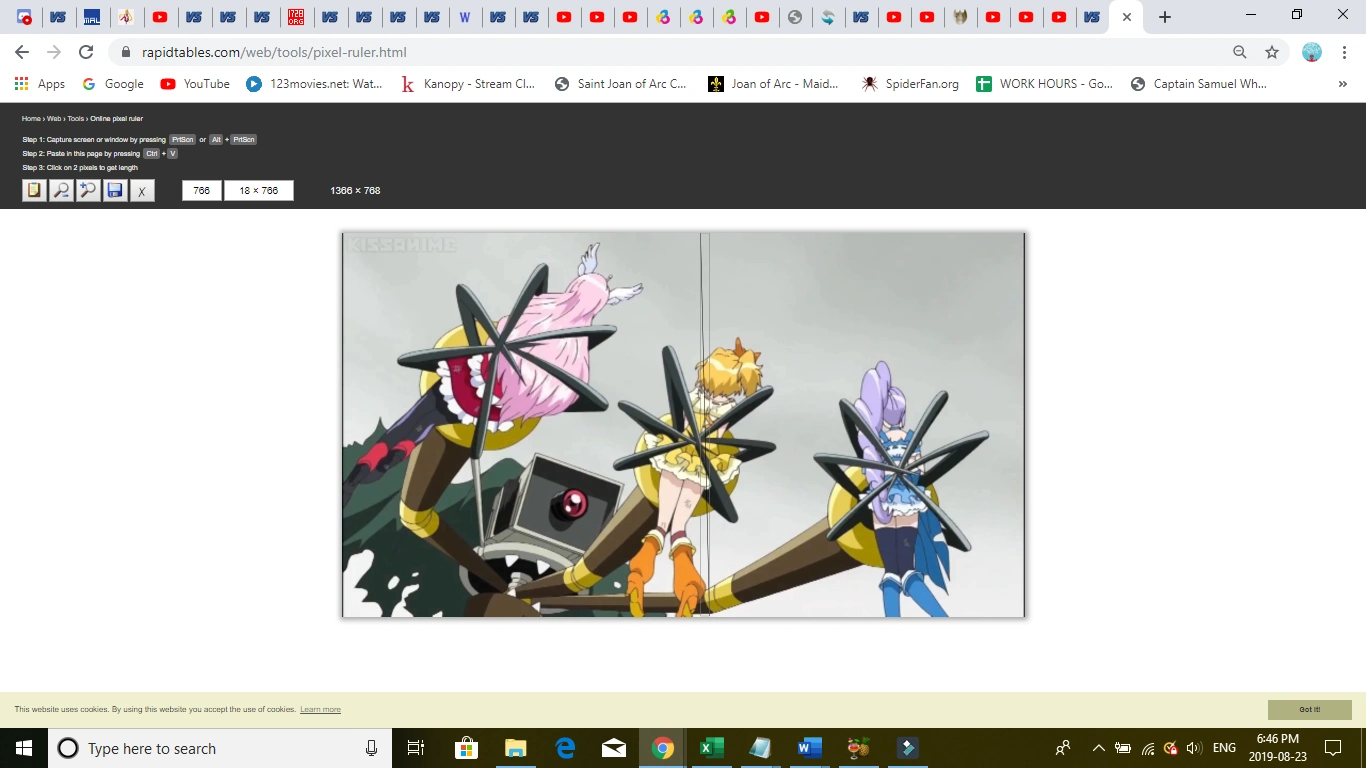Reload the pixel ruler page

click(x=86, y=52)
